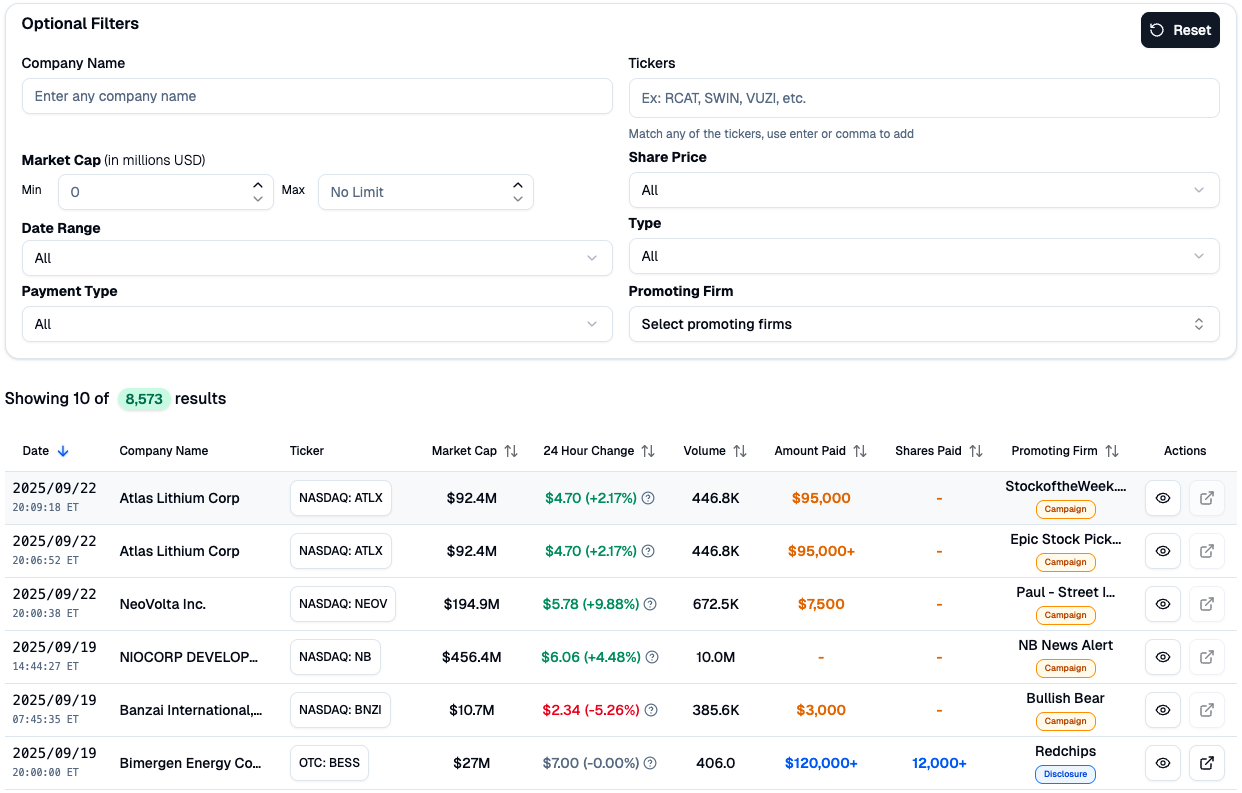This screenshot has height=793, width=1242.
Task: Click the Date column sort arrow
Action: [63, 451]
